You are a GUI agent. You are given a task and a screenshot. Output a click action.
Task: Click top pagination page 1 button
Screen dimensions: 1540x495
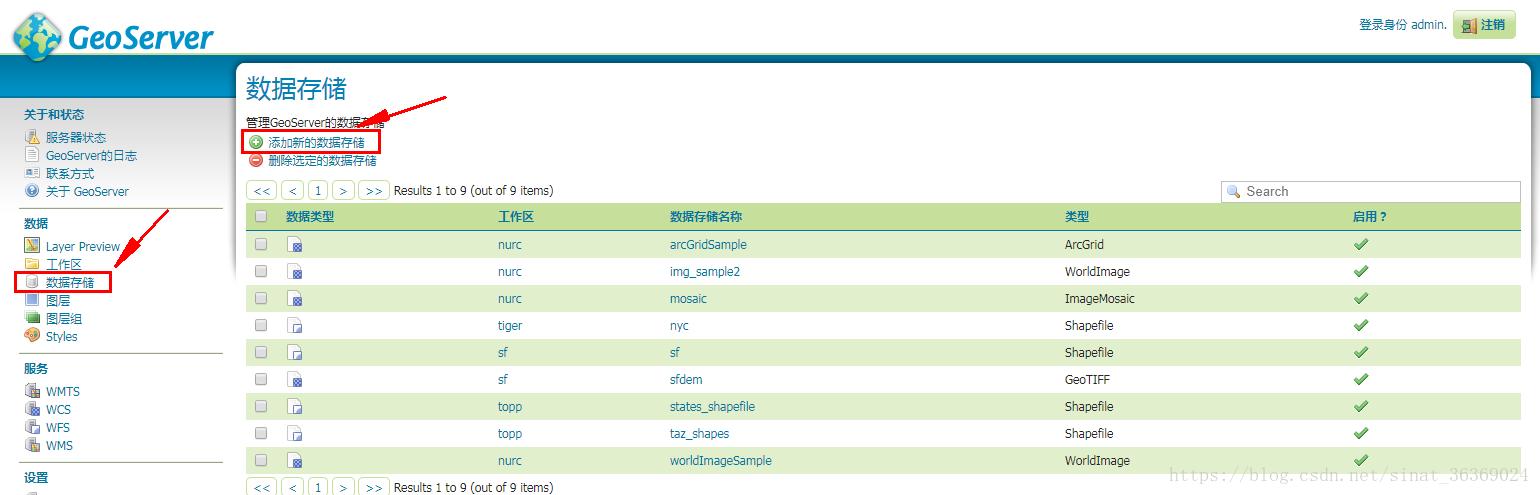[318, 190]
